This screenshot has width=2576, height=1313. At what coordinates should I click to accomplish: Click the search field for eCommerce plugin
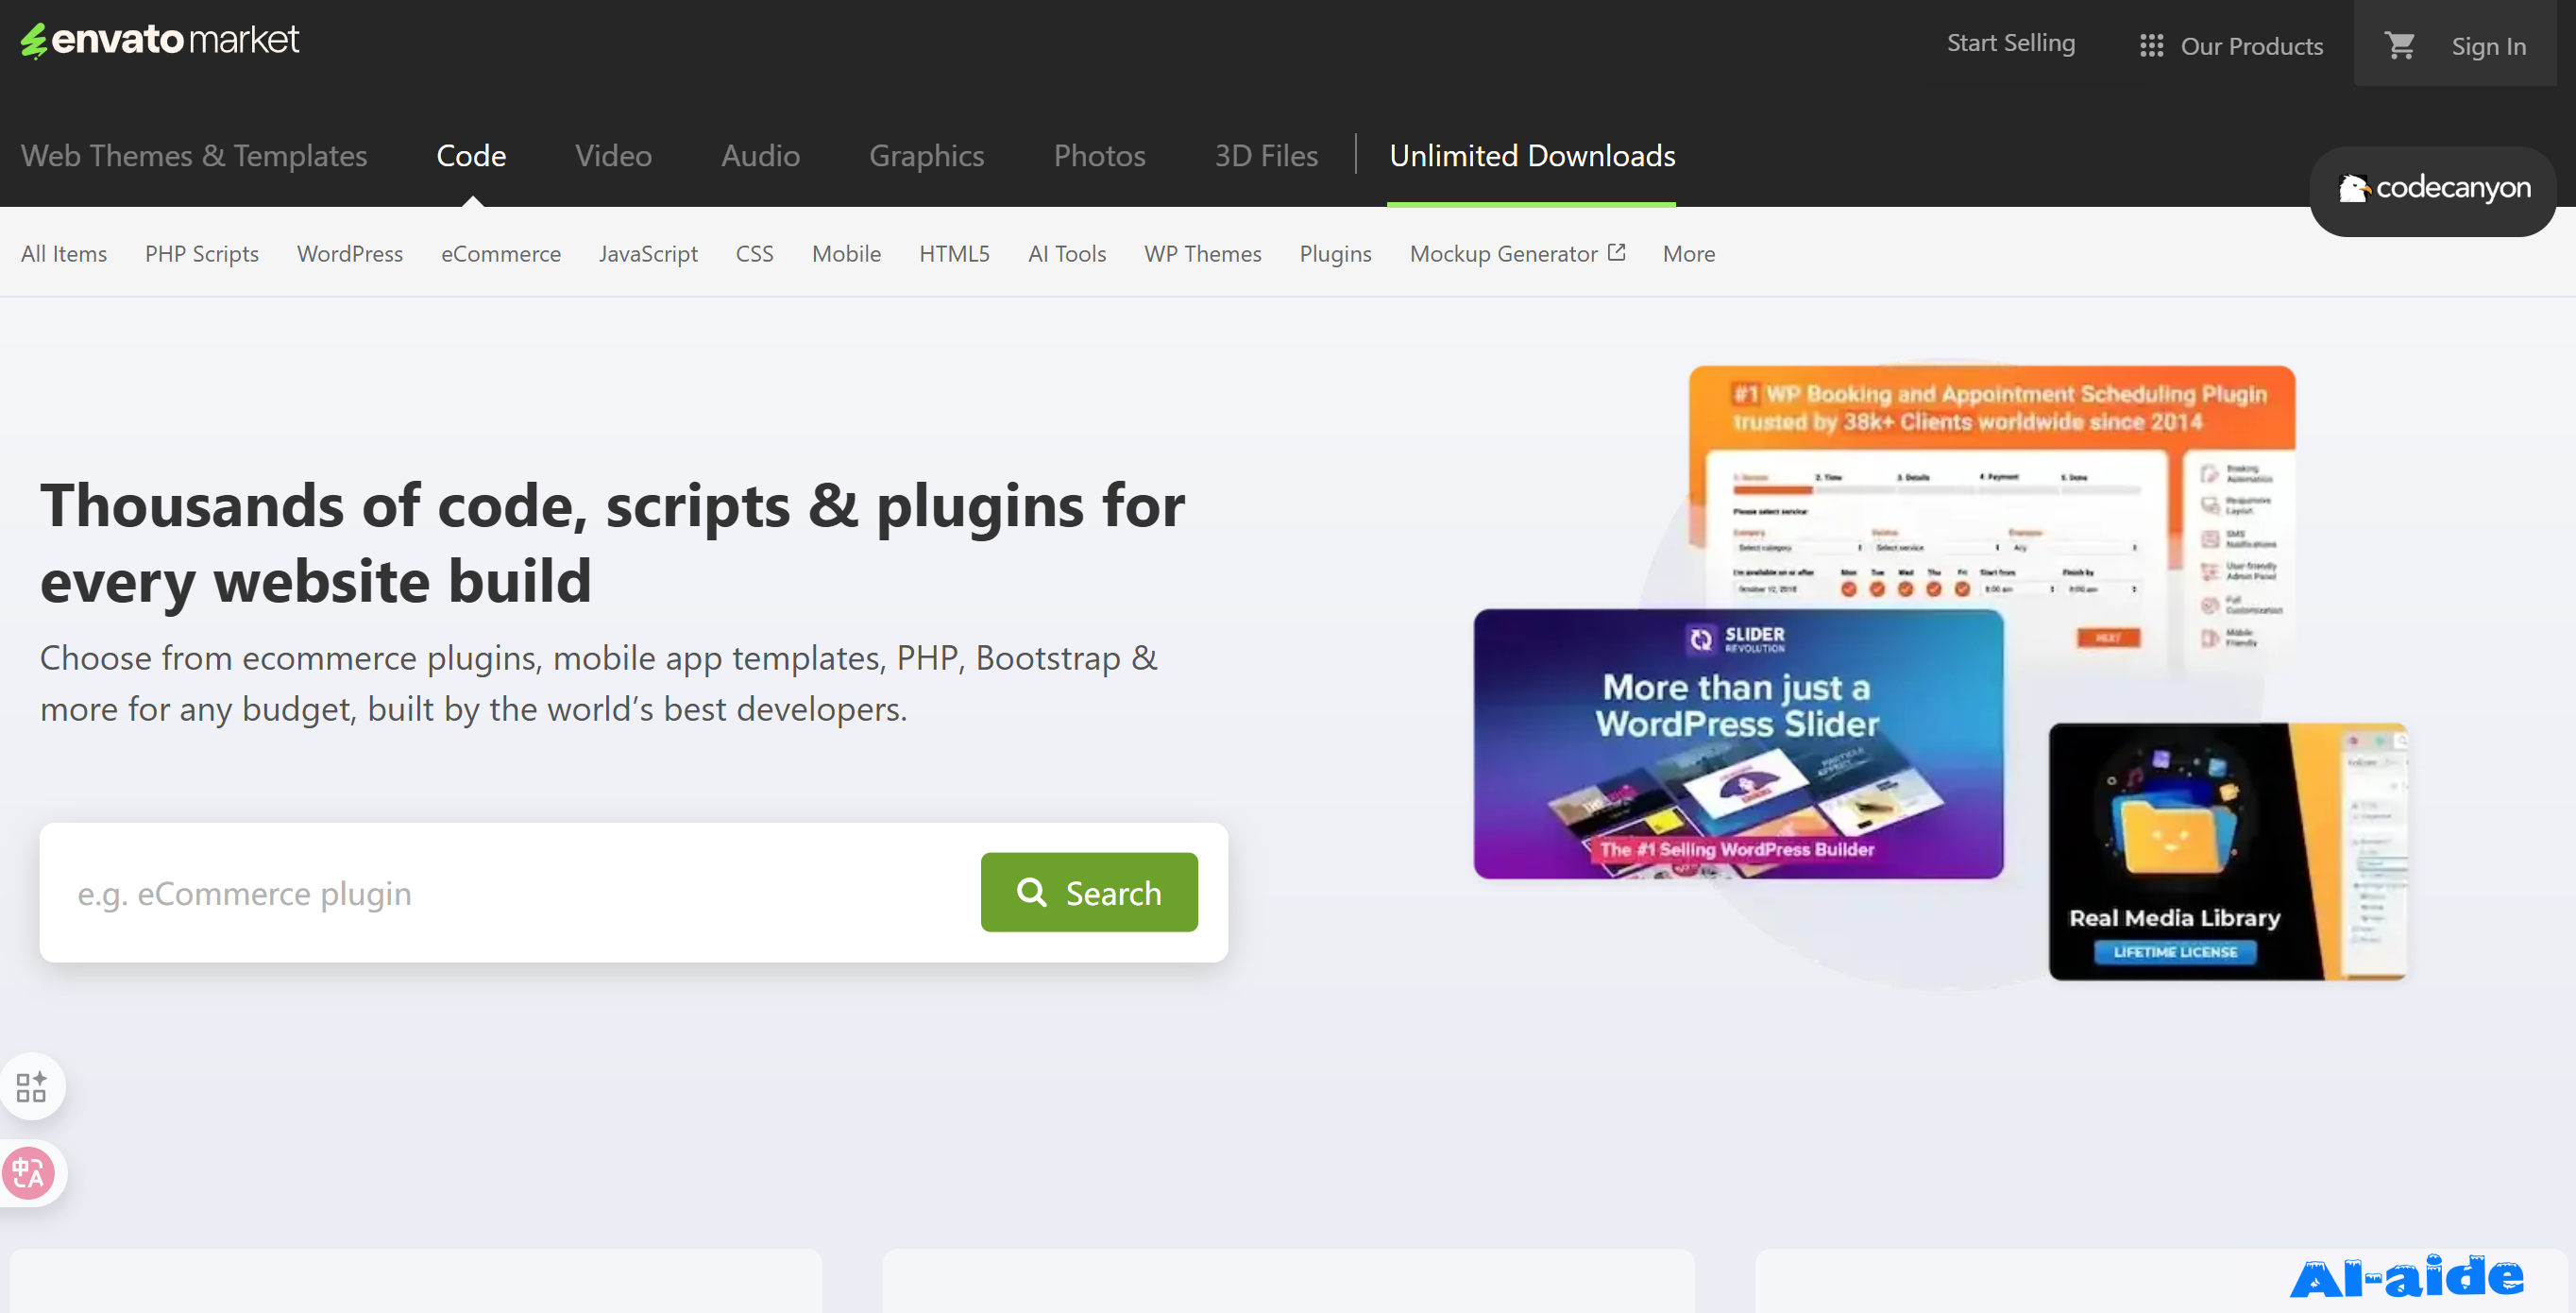coord(510,892)
